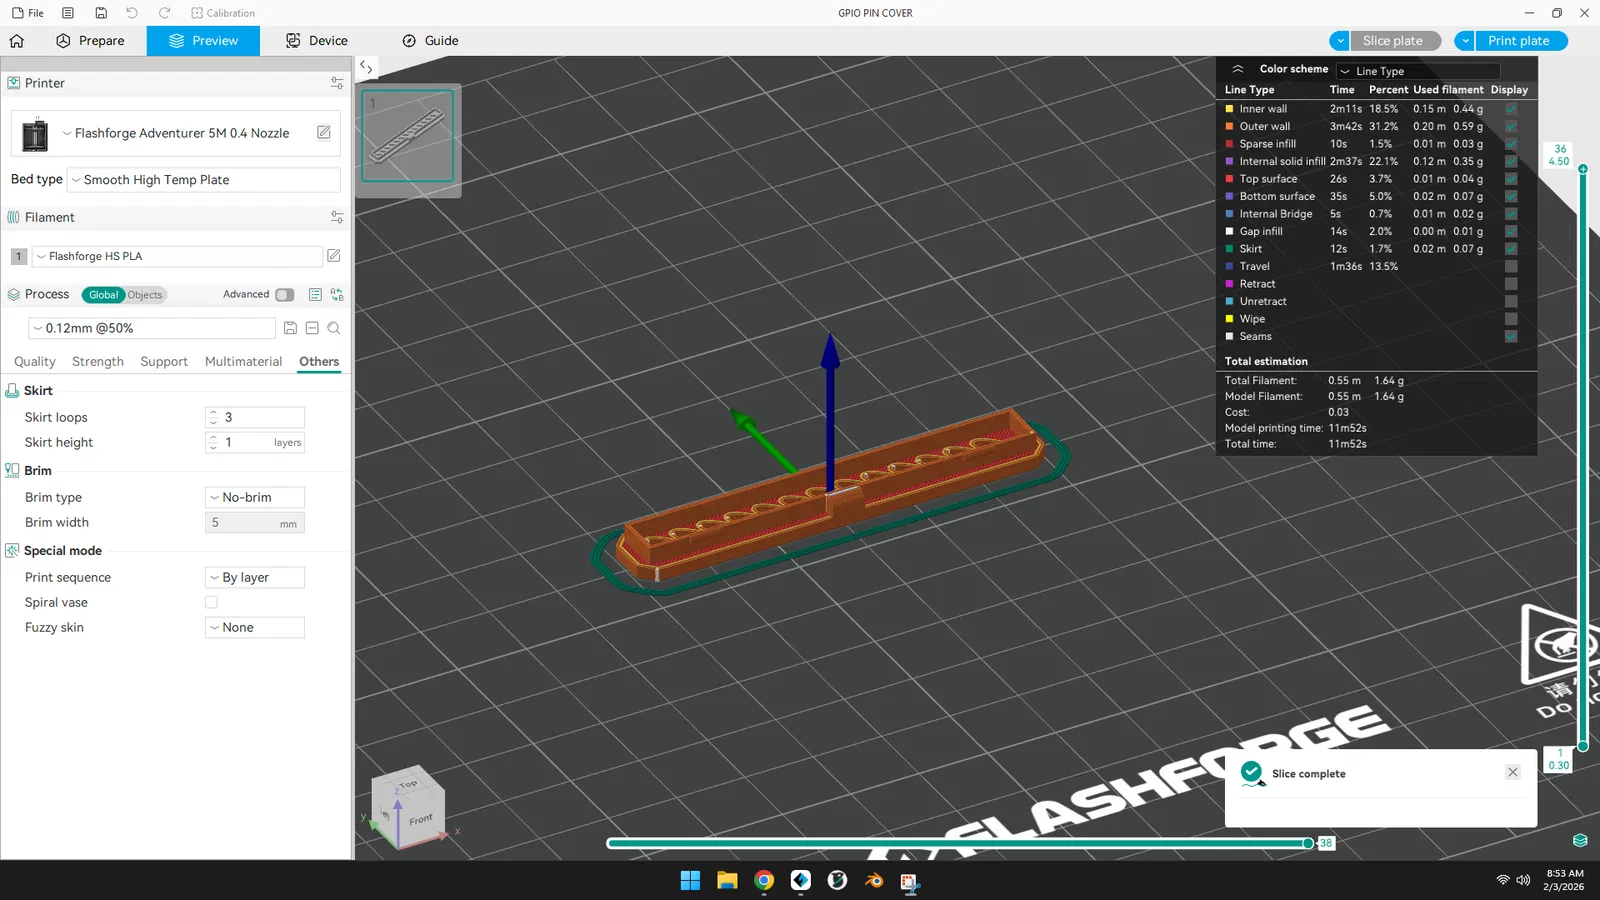Click the Slice plate button
1600x900 pixels.
pos(1396,41)
